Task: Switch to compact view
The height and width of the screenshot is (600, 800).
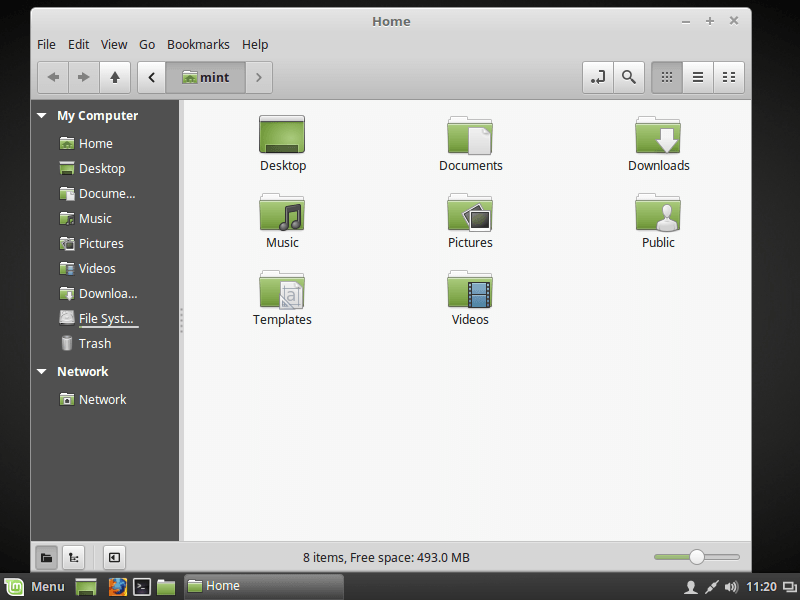Action: click(x=729, y=78)
